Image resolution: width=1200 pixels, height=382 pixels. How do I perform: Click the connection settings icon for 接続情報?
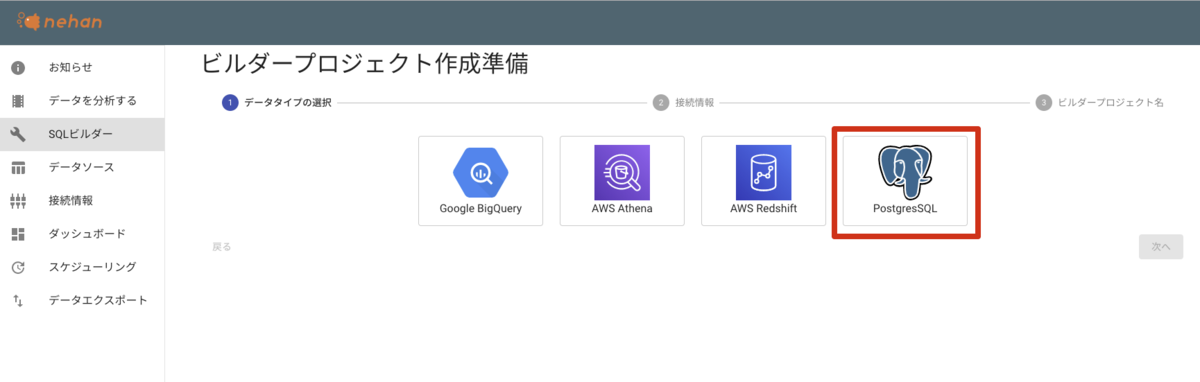(x=17, y=200)
